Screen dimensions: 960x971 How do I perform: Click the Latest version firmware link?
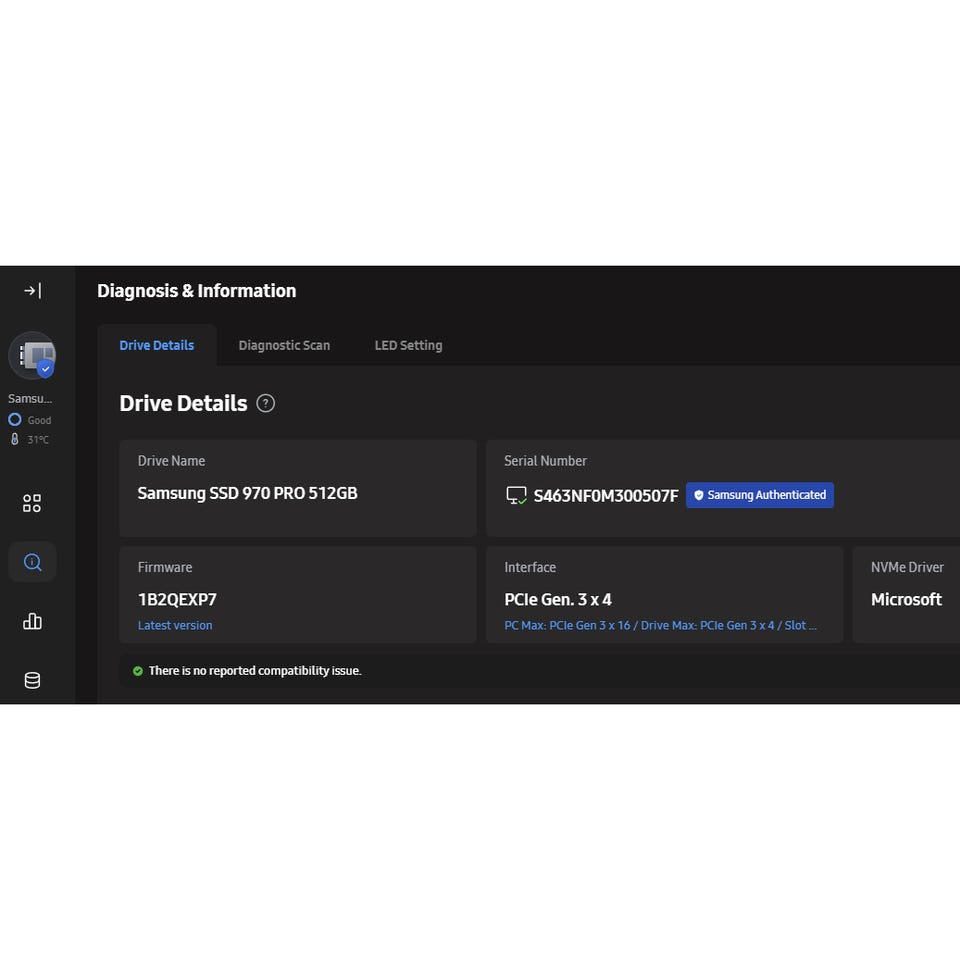pos(175,625)
